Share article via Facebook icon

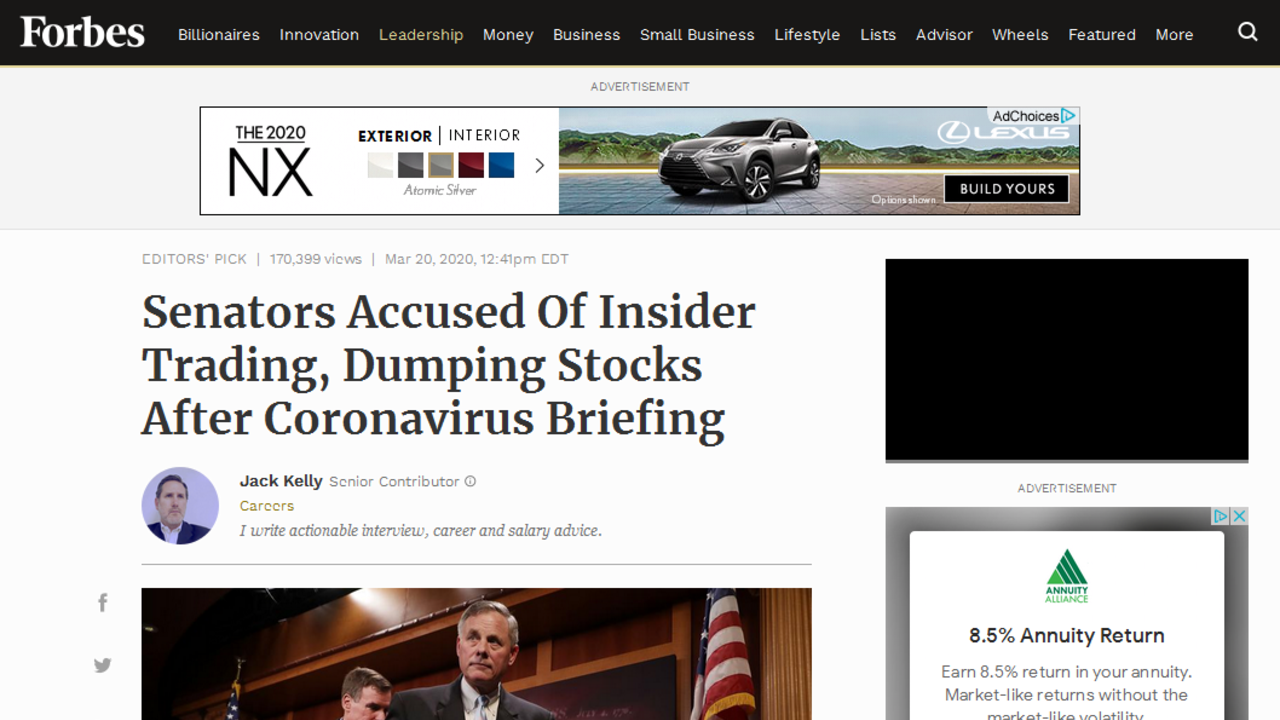(x=102, y=602)
